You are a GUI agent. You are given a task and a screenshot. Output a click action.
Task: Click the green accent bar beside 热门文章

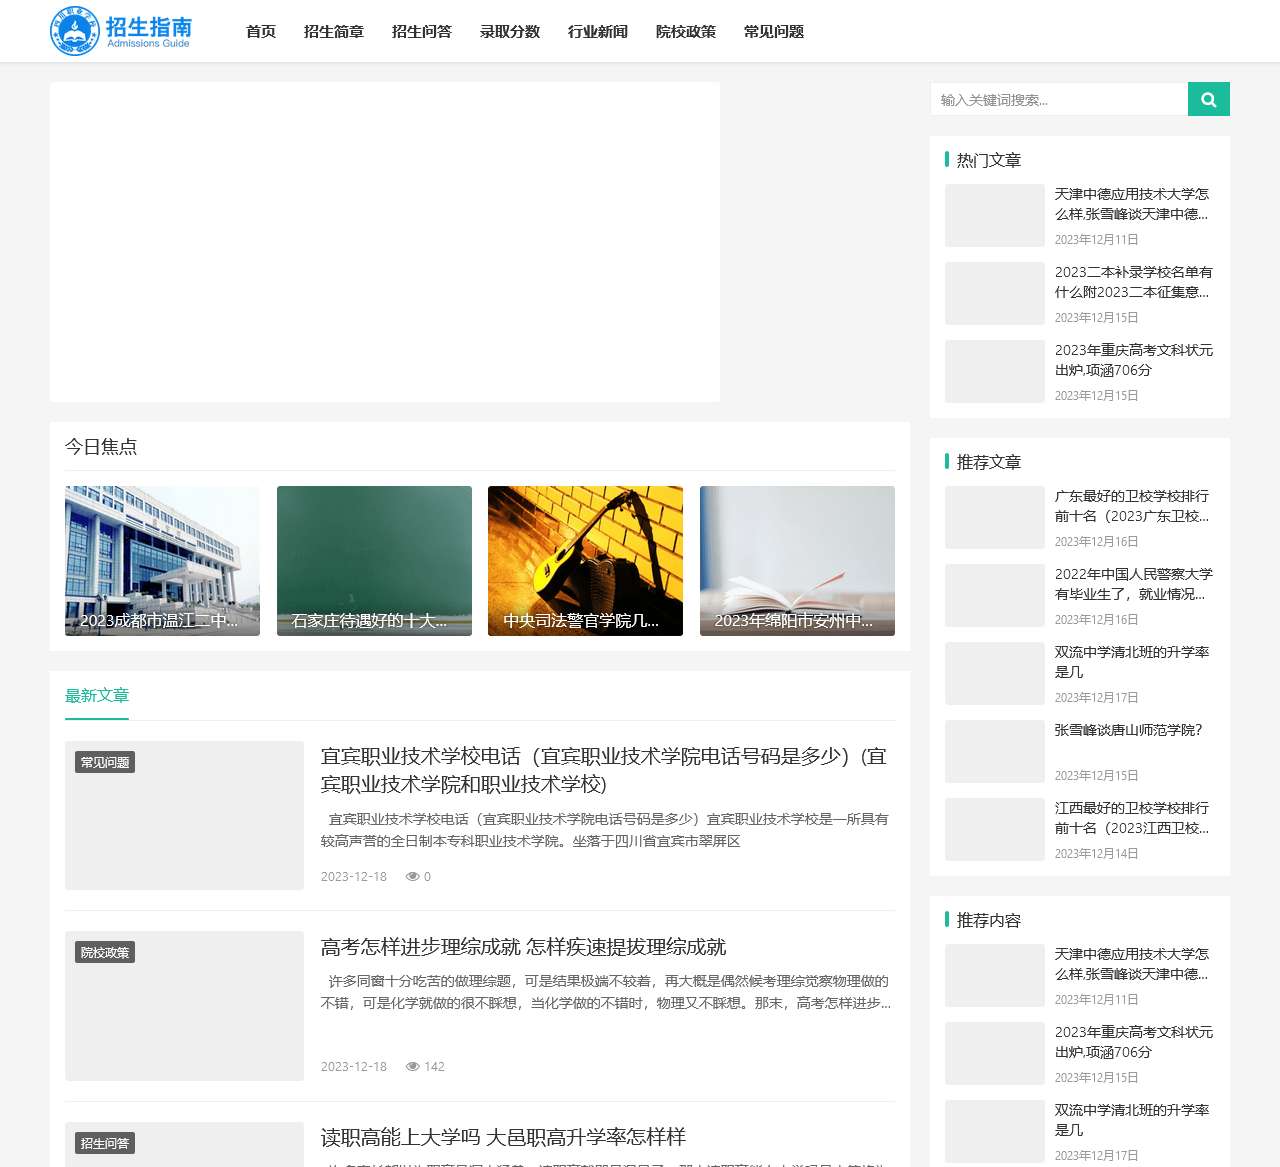(946, 159)
